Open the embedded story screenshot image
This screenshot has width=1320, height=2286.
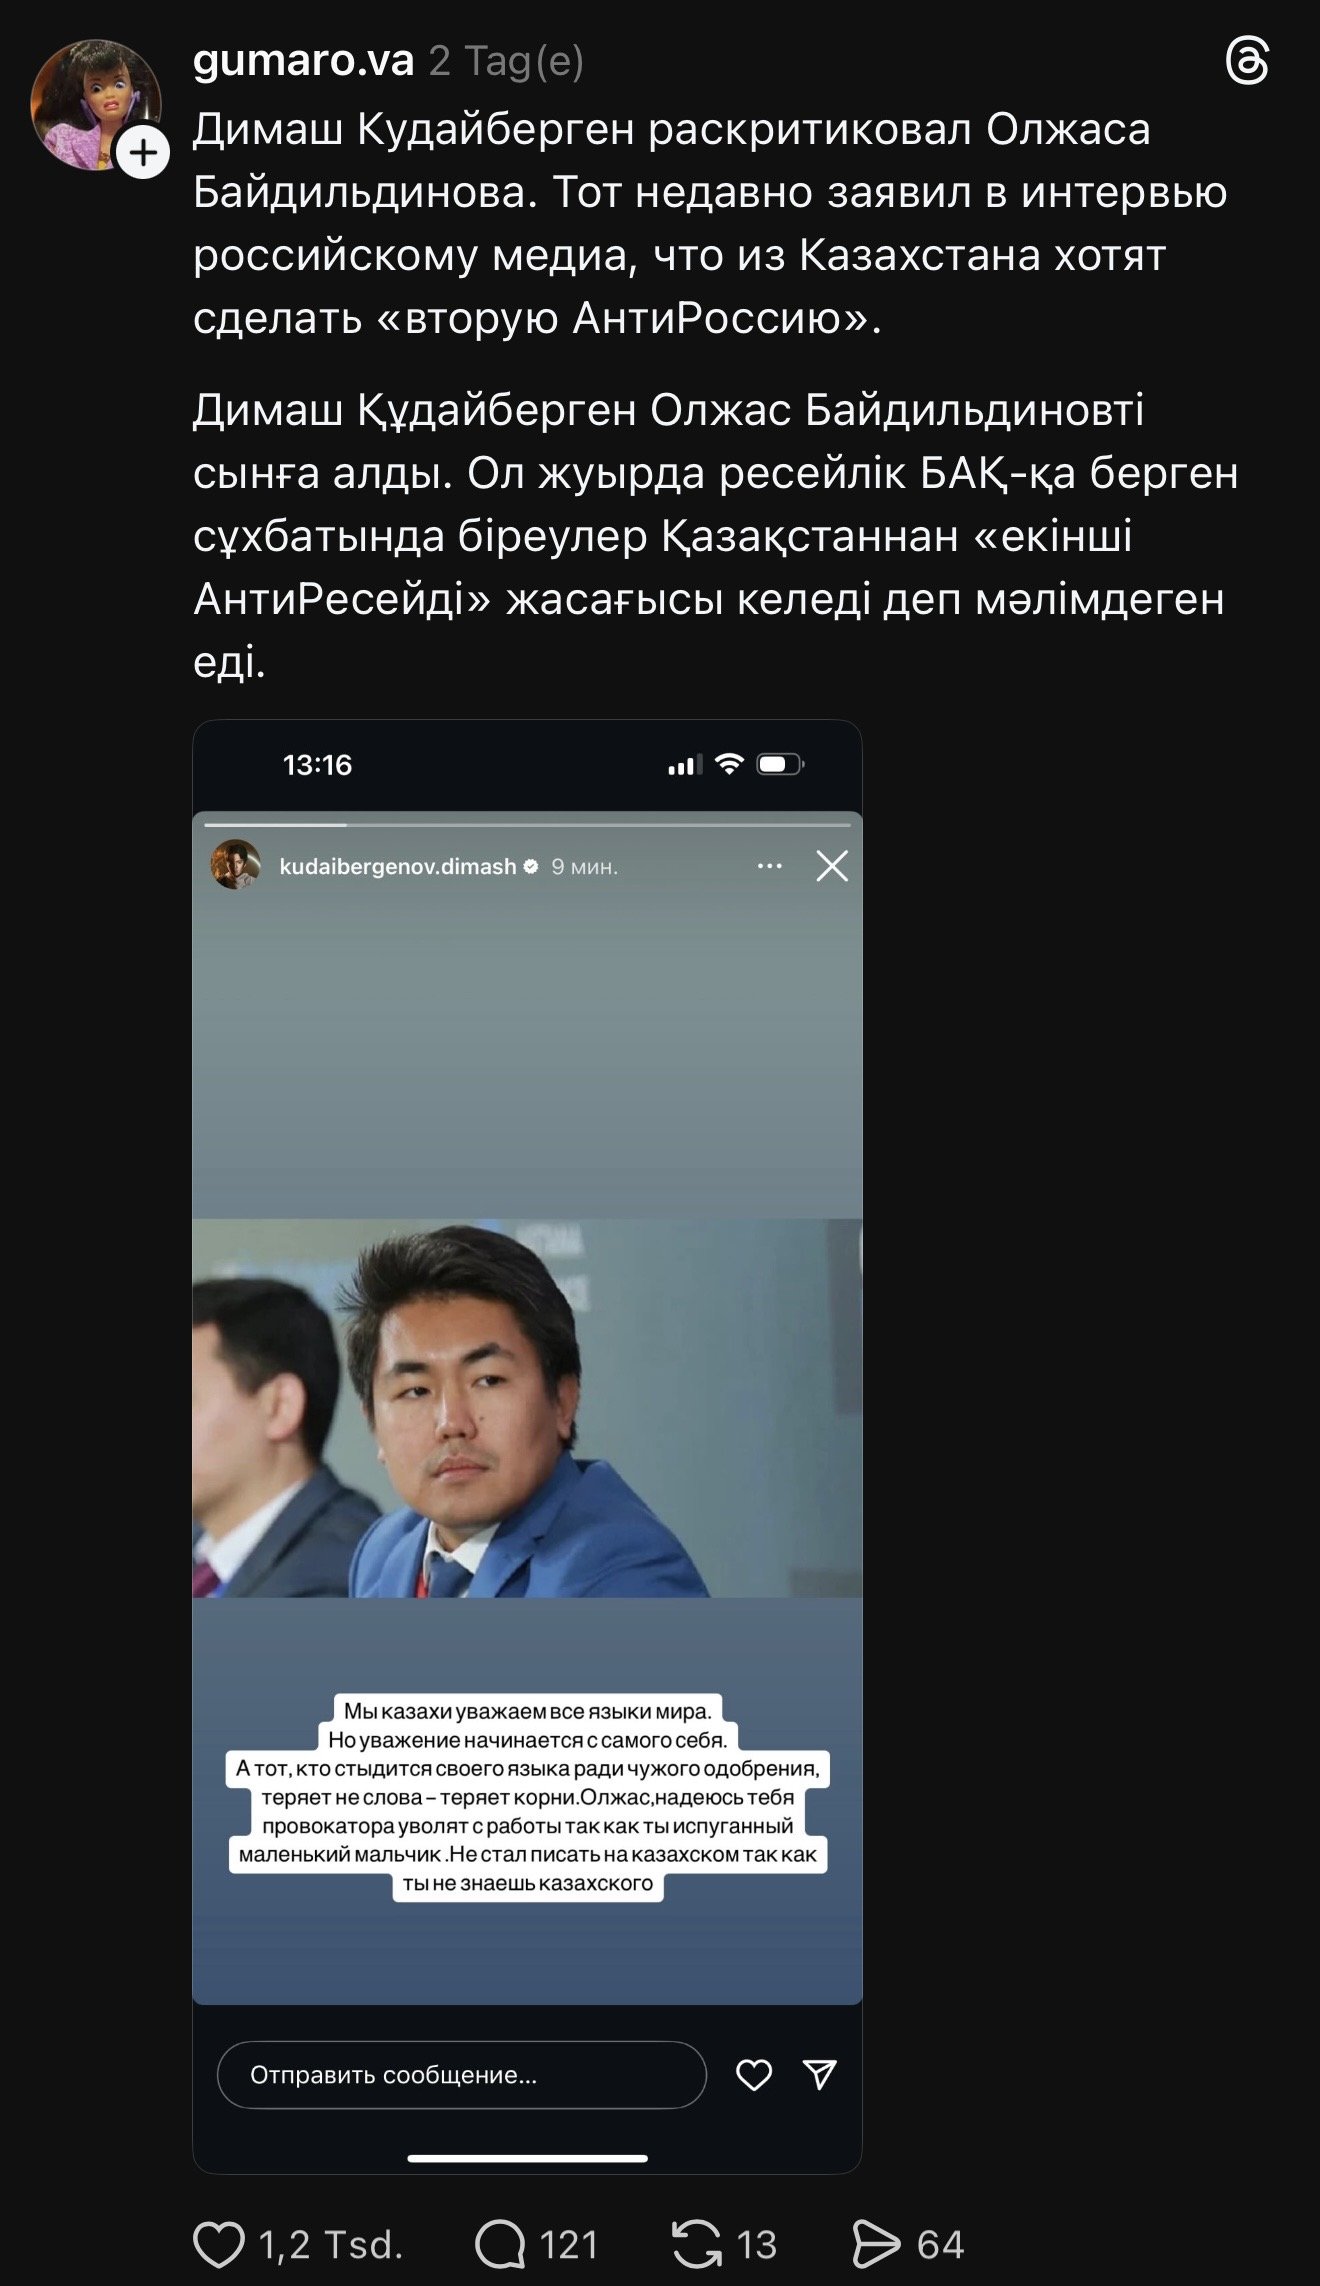click(527, 1446)
